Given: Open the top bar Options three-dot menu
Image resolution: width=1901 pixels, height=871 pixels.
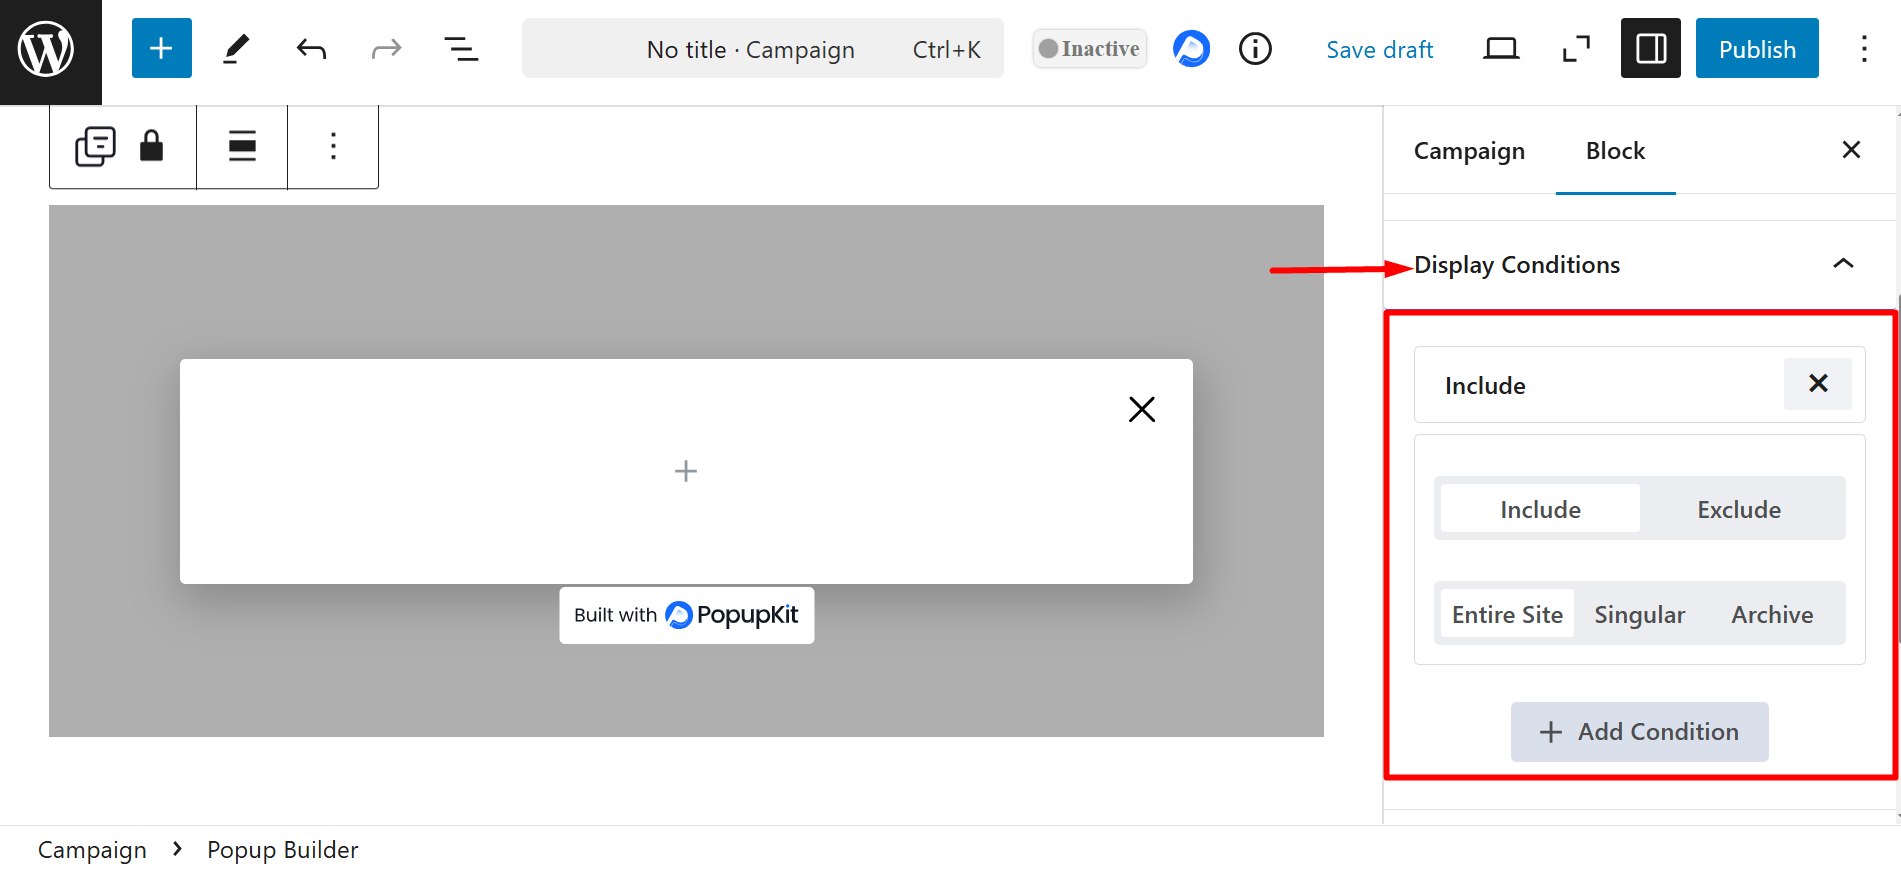Looking at the screenshot, I should tap(1863, 49).
